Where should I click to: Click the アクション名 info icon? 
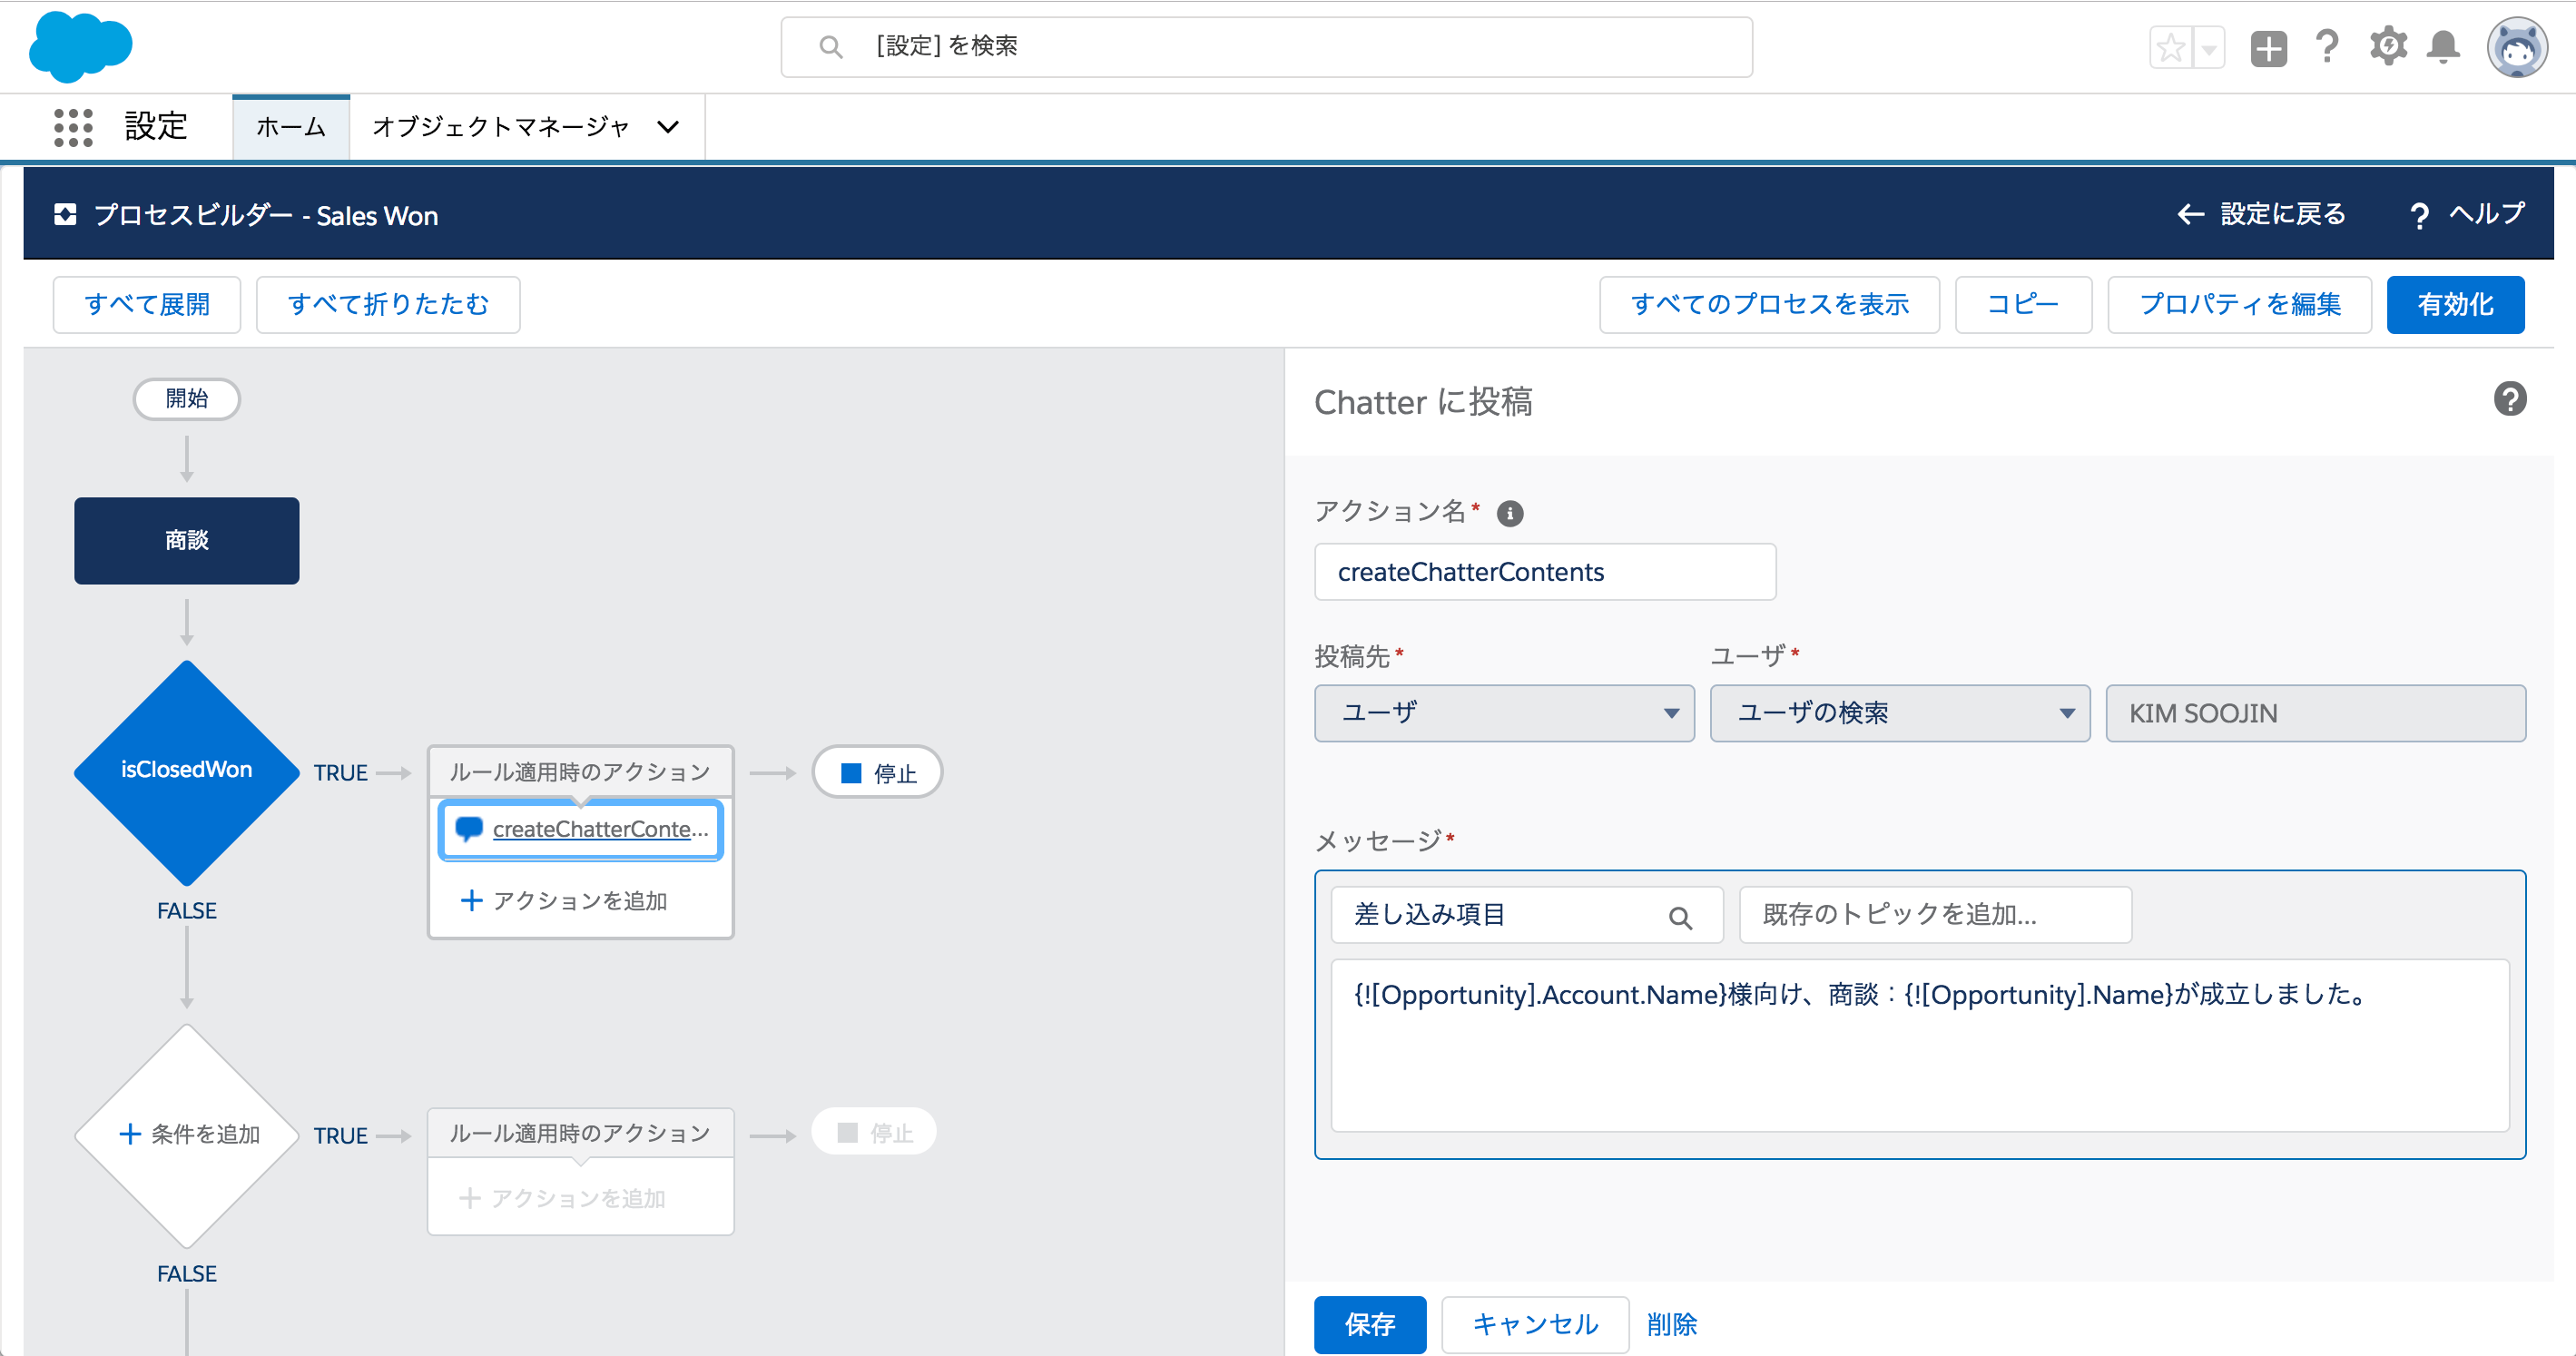1509,513
